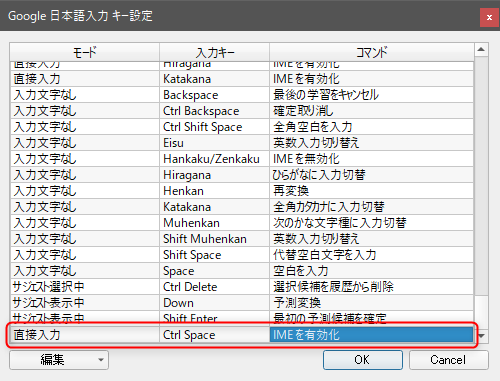Image resolution: width=500 pixels, height=381 pixels.
Task: Select 入力文字なし mode cell in Henkan row
Action: [x=85, y=191]
